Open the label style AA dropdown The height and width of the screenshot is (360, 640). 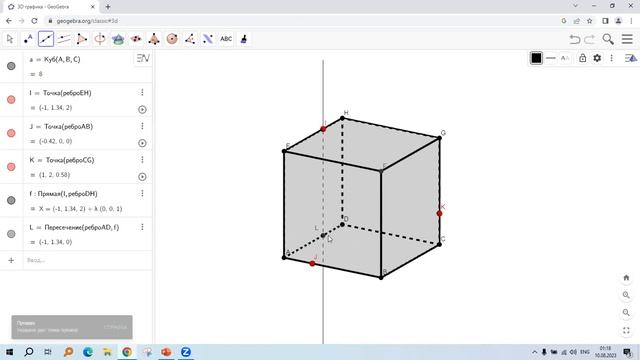click(565, 58)
